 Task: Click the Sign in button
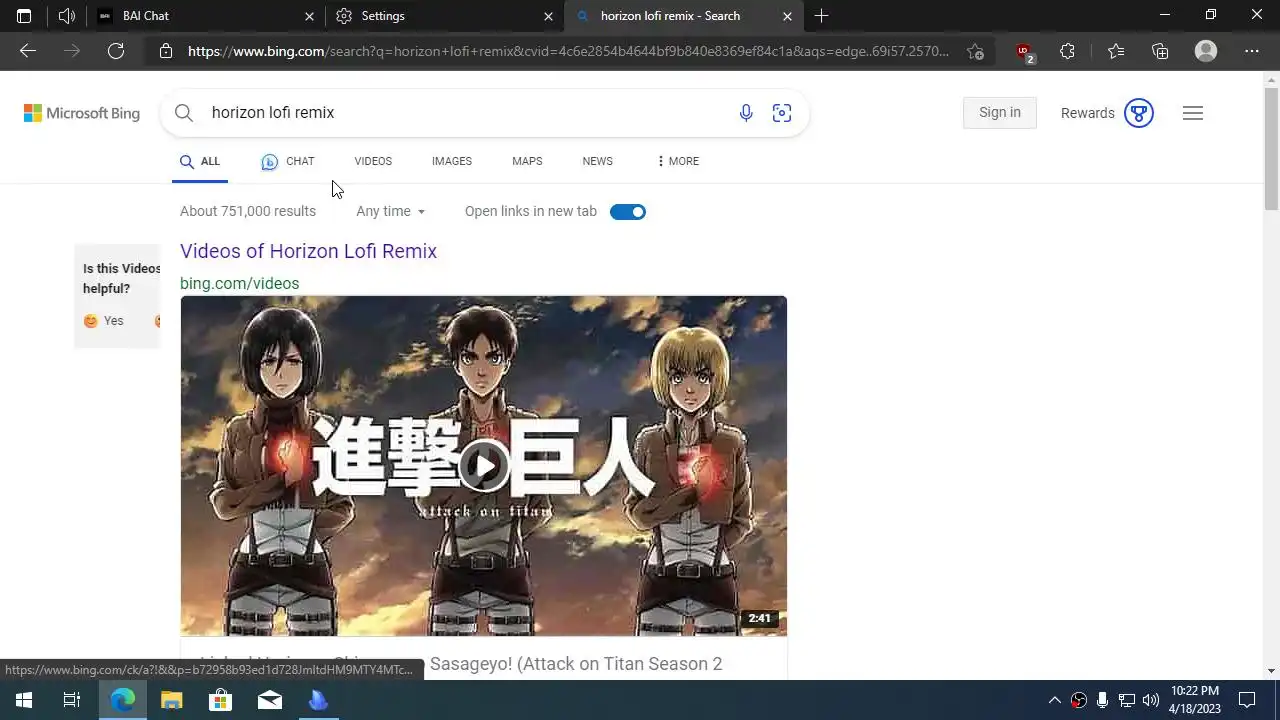(x=1000, y=112)
